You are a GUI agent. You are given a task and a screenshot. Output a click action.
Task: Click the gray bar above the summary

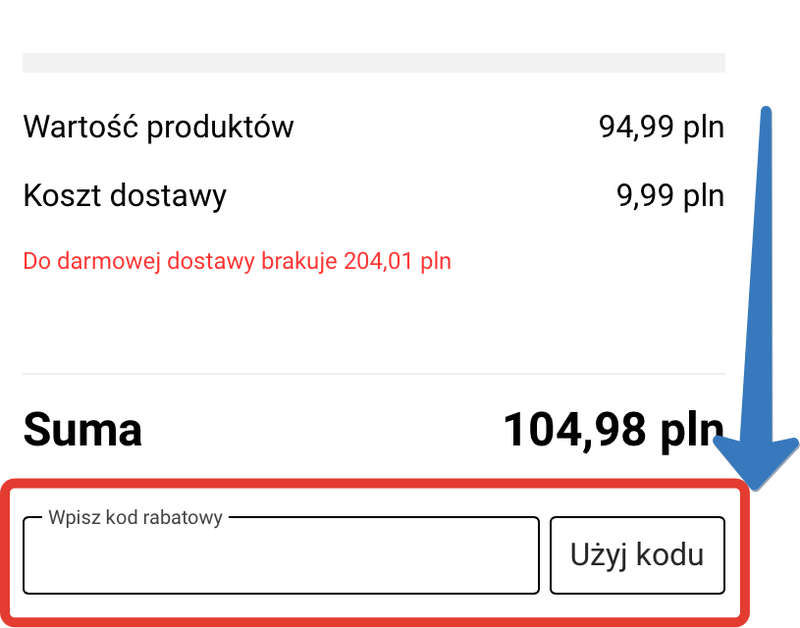click(x=373, y=62)
